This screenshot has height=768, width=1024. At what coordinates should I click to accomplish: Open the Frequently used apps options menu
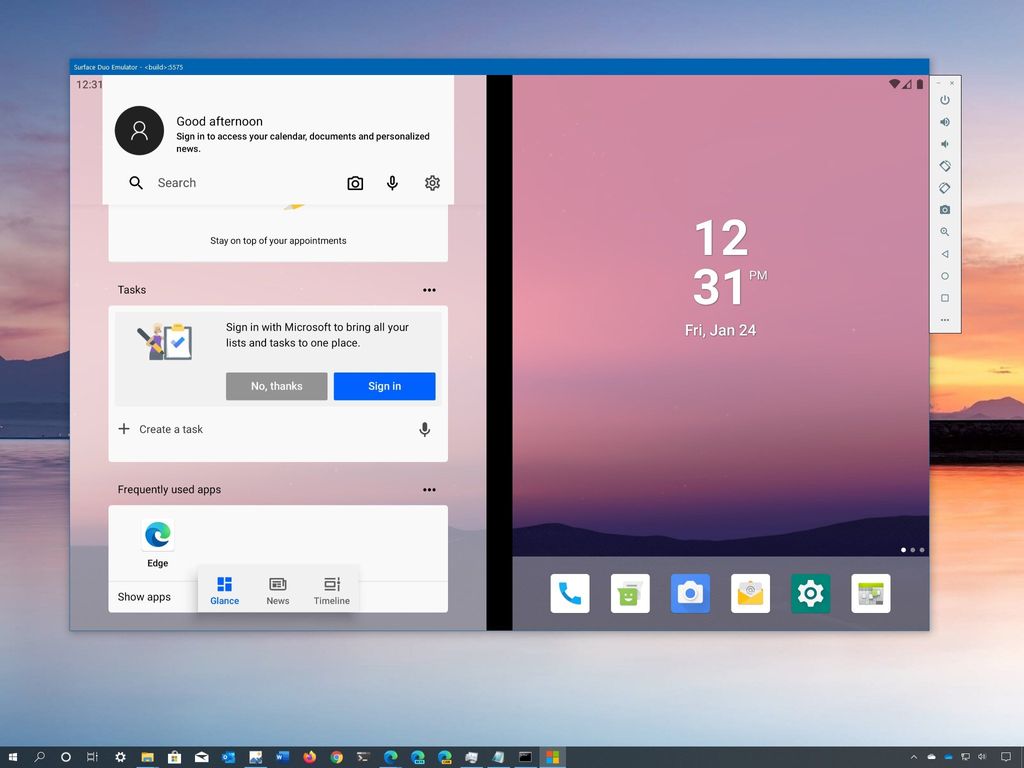pyautogui.click(x=429, y=489)
